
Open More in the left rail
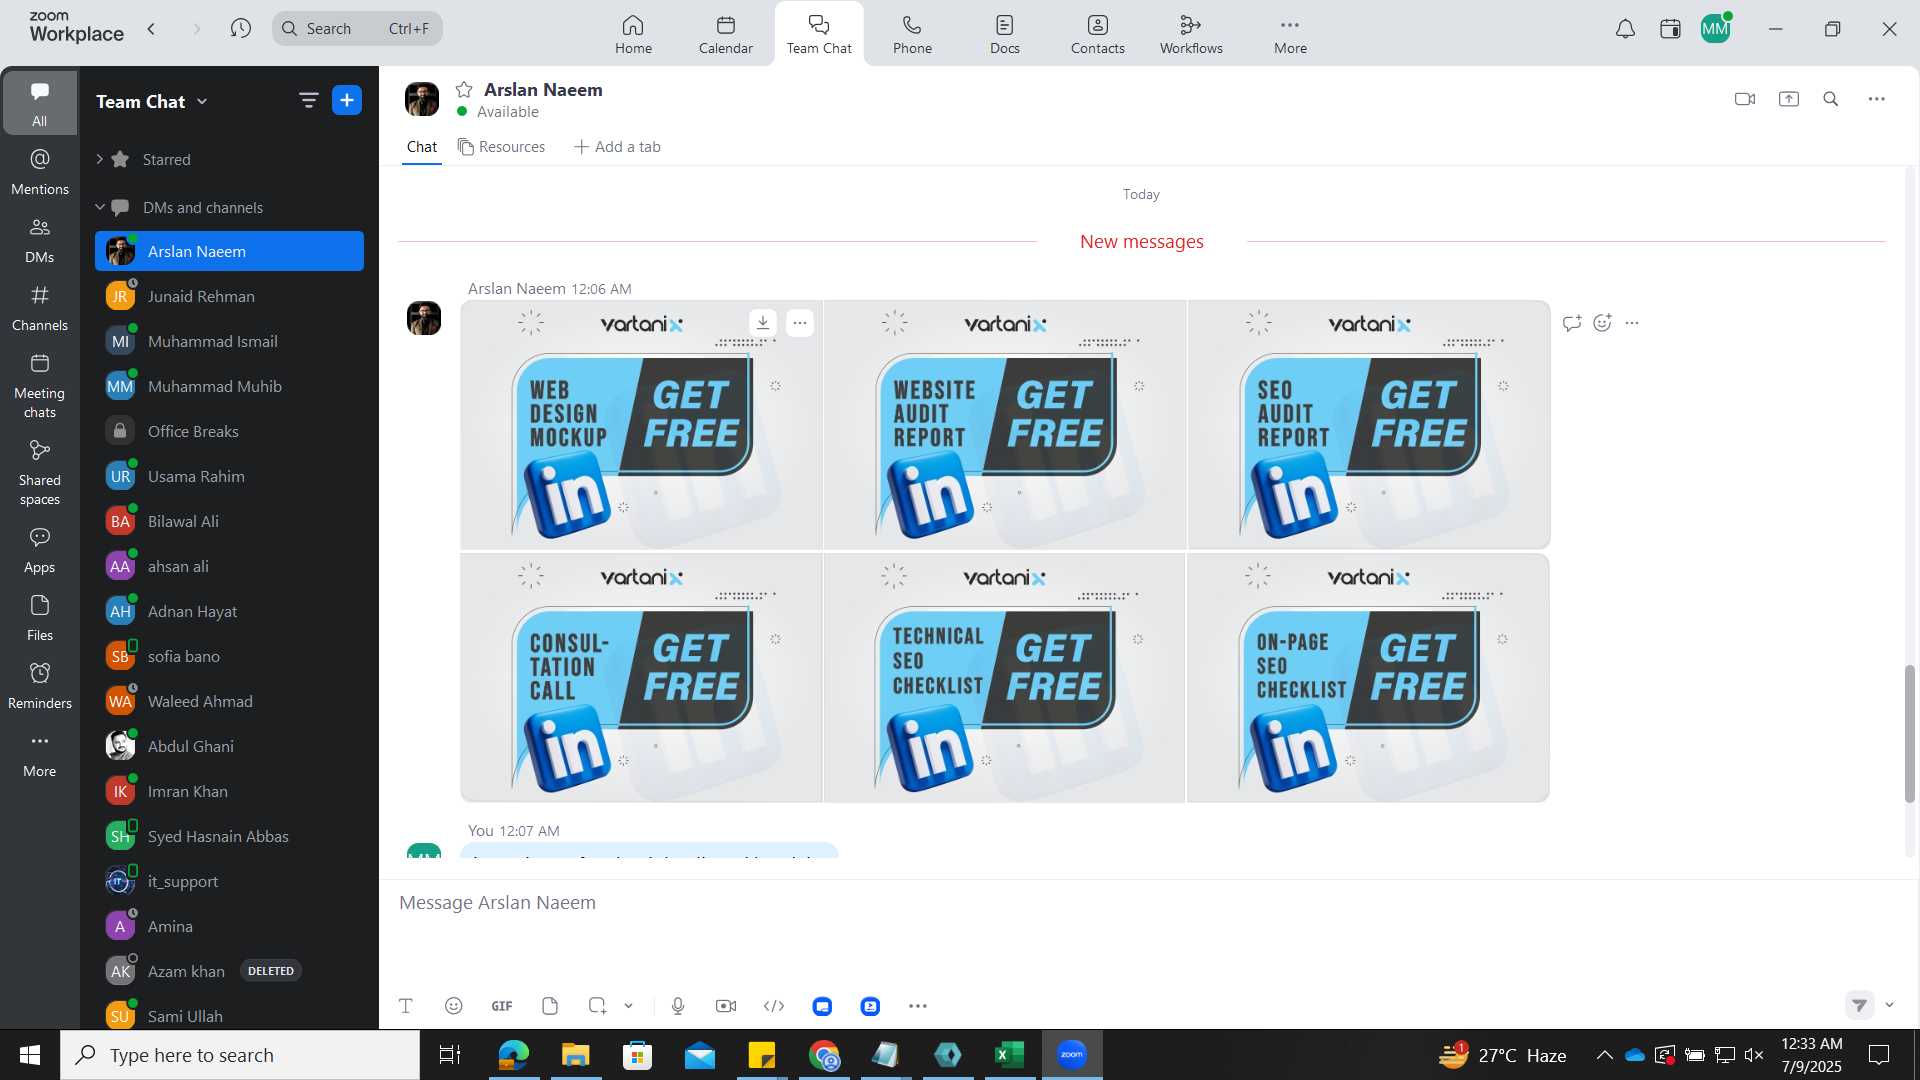[x=40, y=754]
